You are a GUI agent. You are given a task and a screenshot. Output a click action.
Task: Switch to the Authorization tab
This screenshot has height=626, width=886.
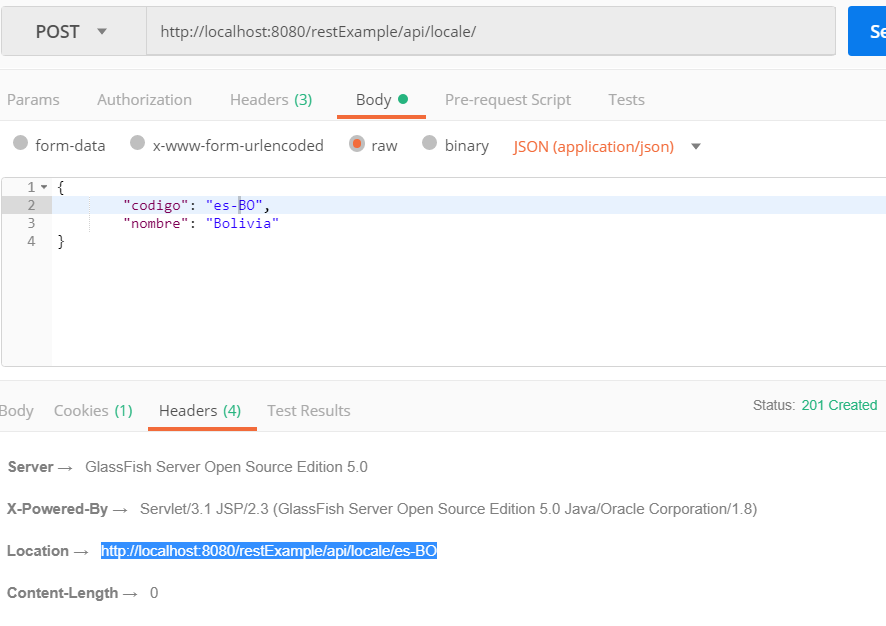pos(144,100)
